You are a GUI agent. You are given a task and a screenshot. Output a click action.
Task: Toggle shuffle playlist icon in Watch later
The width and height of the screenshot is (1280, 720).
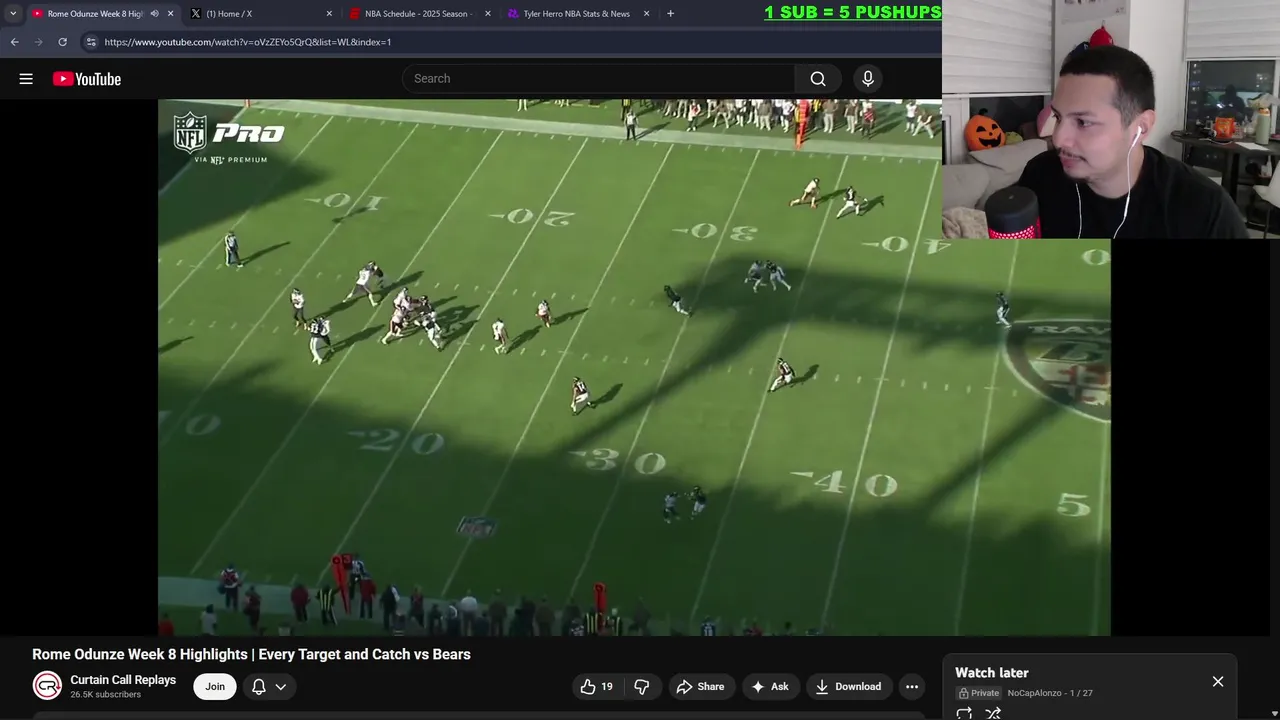993,713
